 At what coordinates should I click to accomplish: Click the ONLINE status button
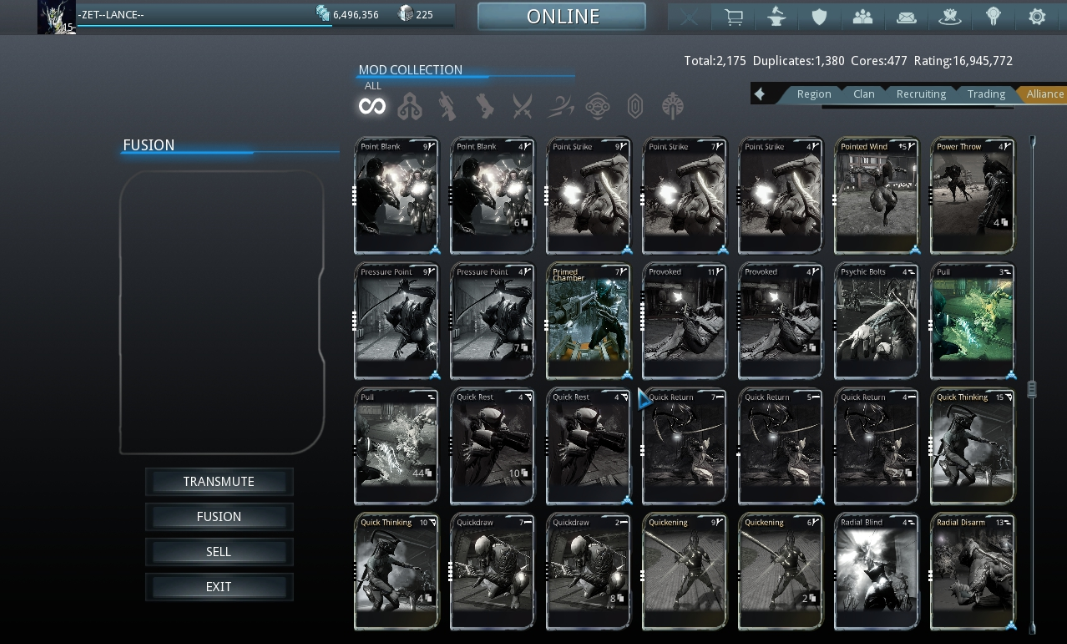click(562, 16)
